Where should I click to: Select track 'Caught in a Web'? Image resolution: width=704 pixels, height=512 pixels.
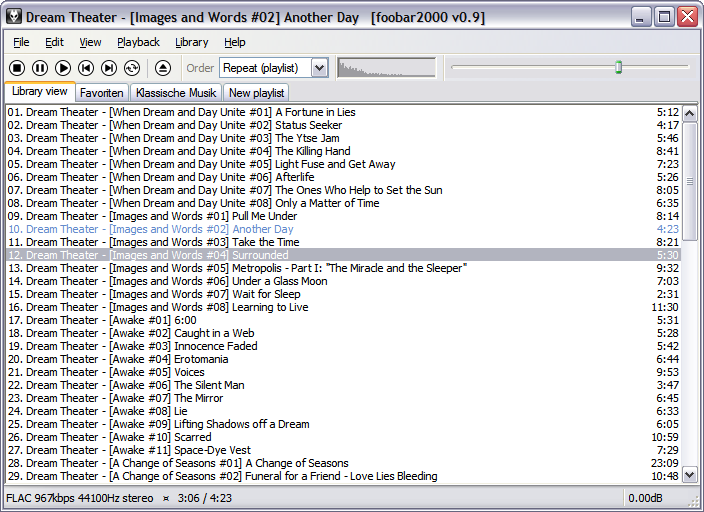[343, 333]
